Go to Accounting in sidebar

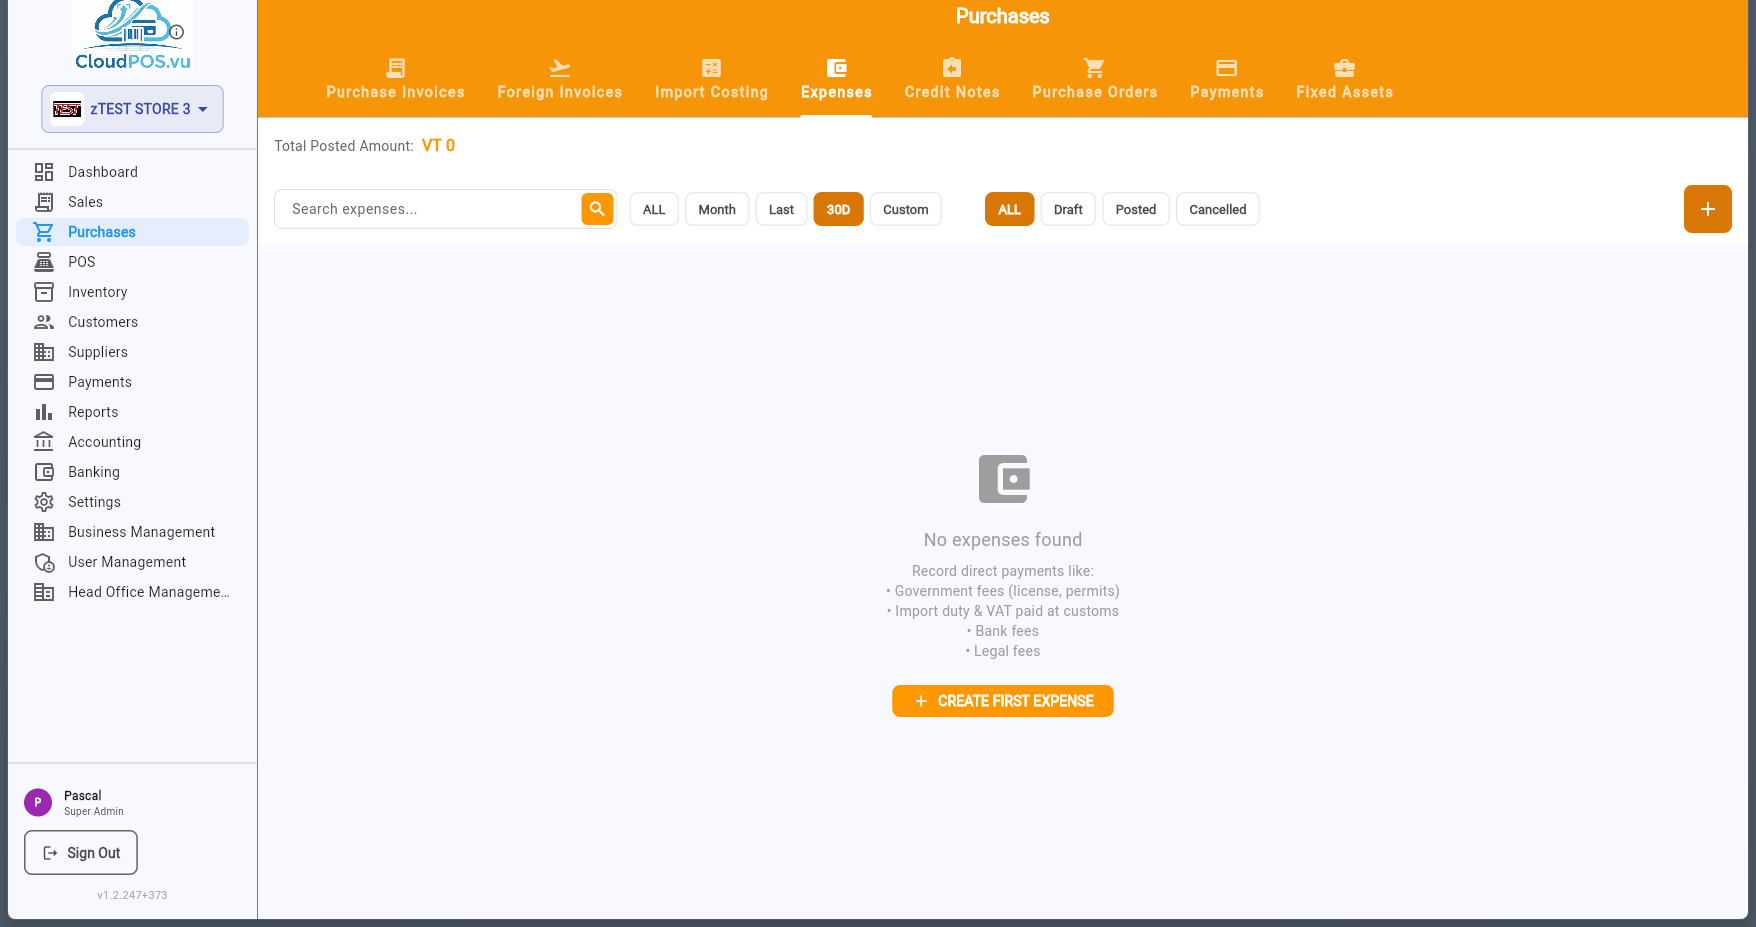tap(132, 442)
